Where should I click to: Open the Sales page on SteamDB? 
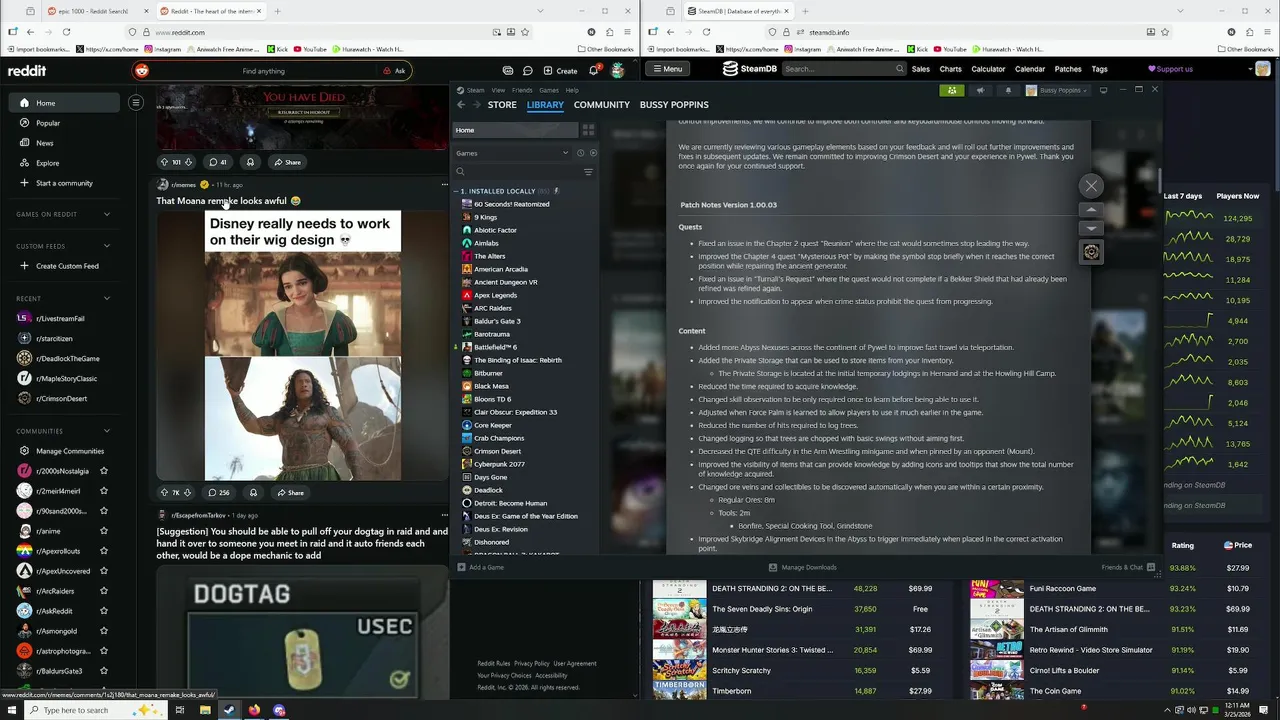(x=920, y=69)
